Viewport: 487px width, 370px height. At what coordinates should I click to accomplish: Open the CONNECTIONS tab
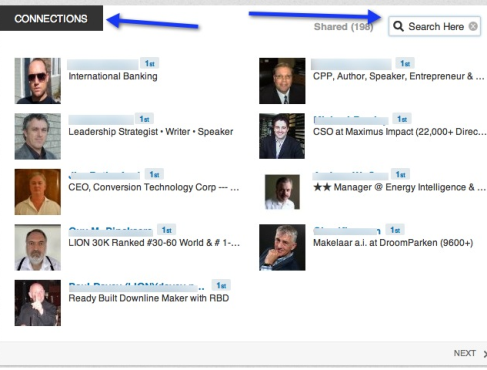pos(51,18)
